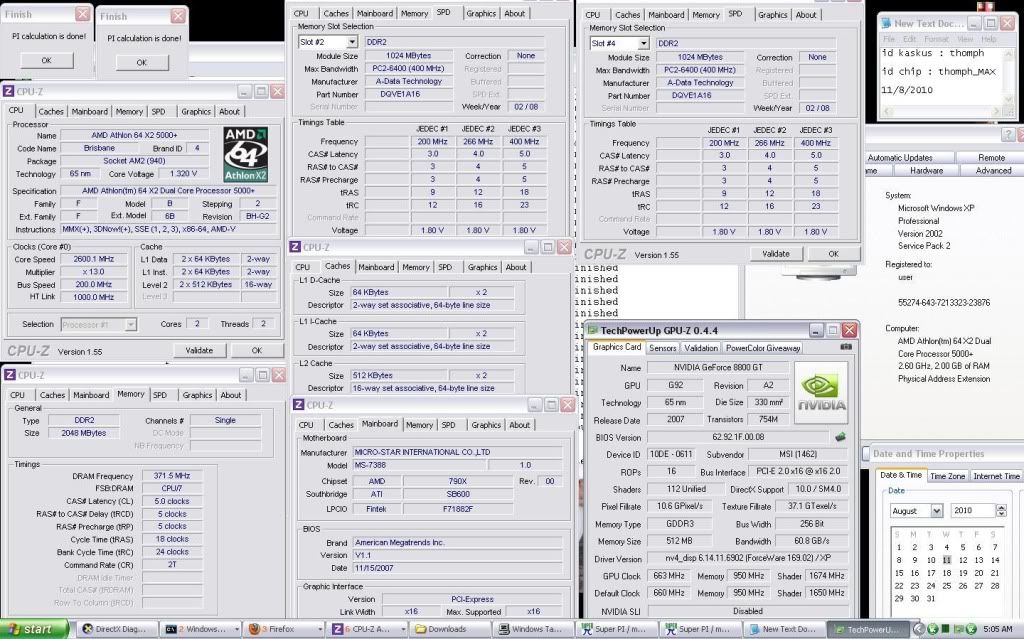
Task: Click the taskbar clock showing 5:05 AM
Action: (997, 629)
